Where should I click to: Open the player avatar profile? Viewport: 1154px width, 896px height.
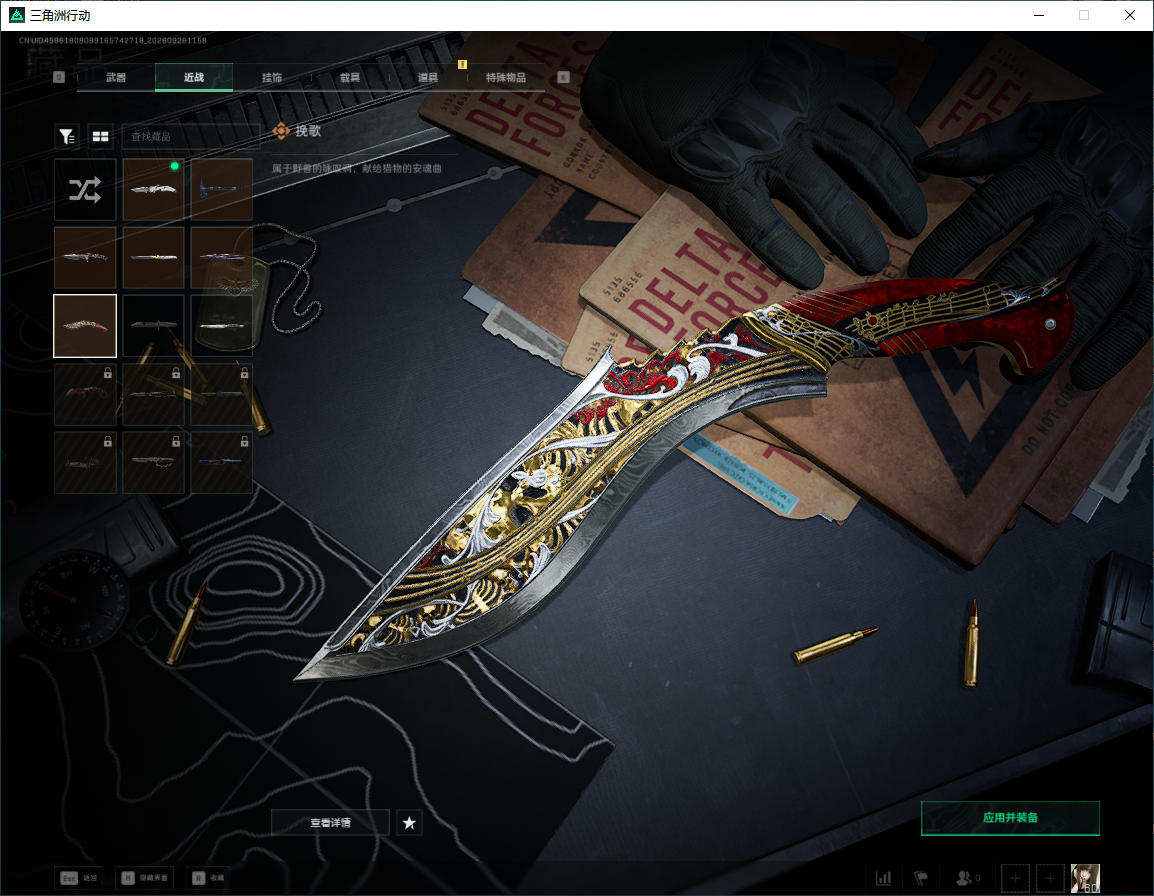(1085, 878)
